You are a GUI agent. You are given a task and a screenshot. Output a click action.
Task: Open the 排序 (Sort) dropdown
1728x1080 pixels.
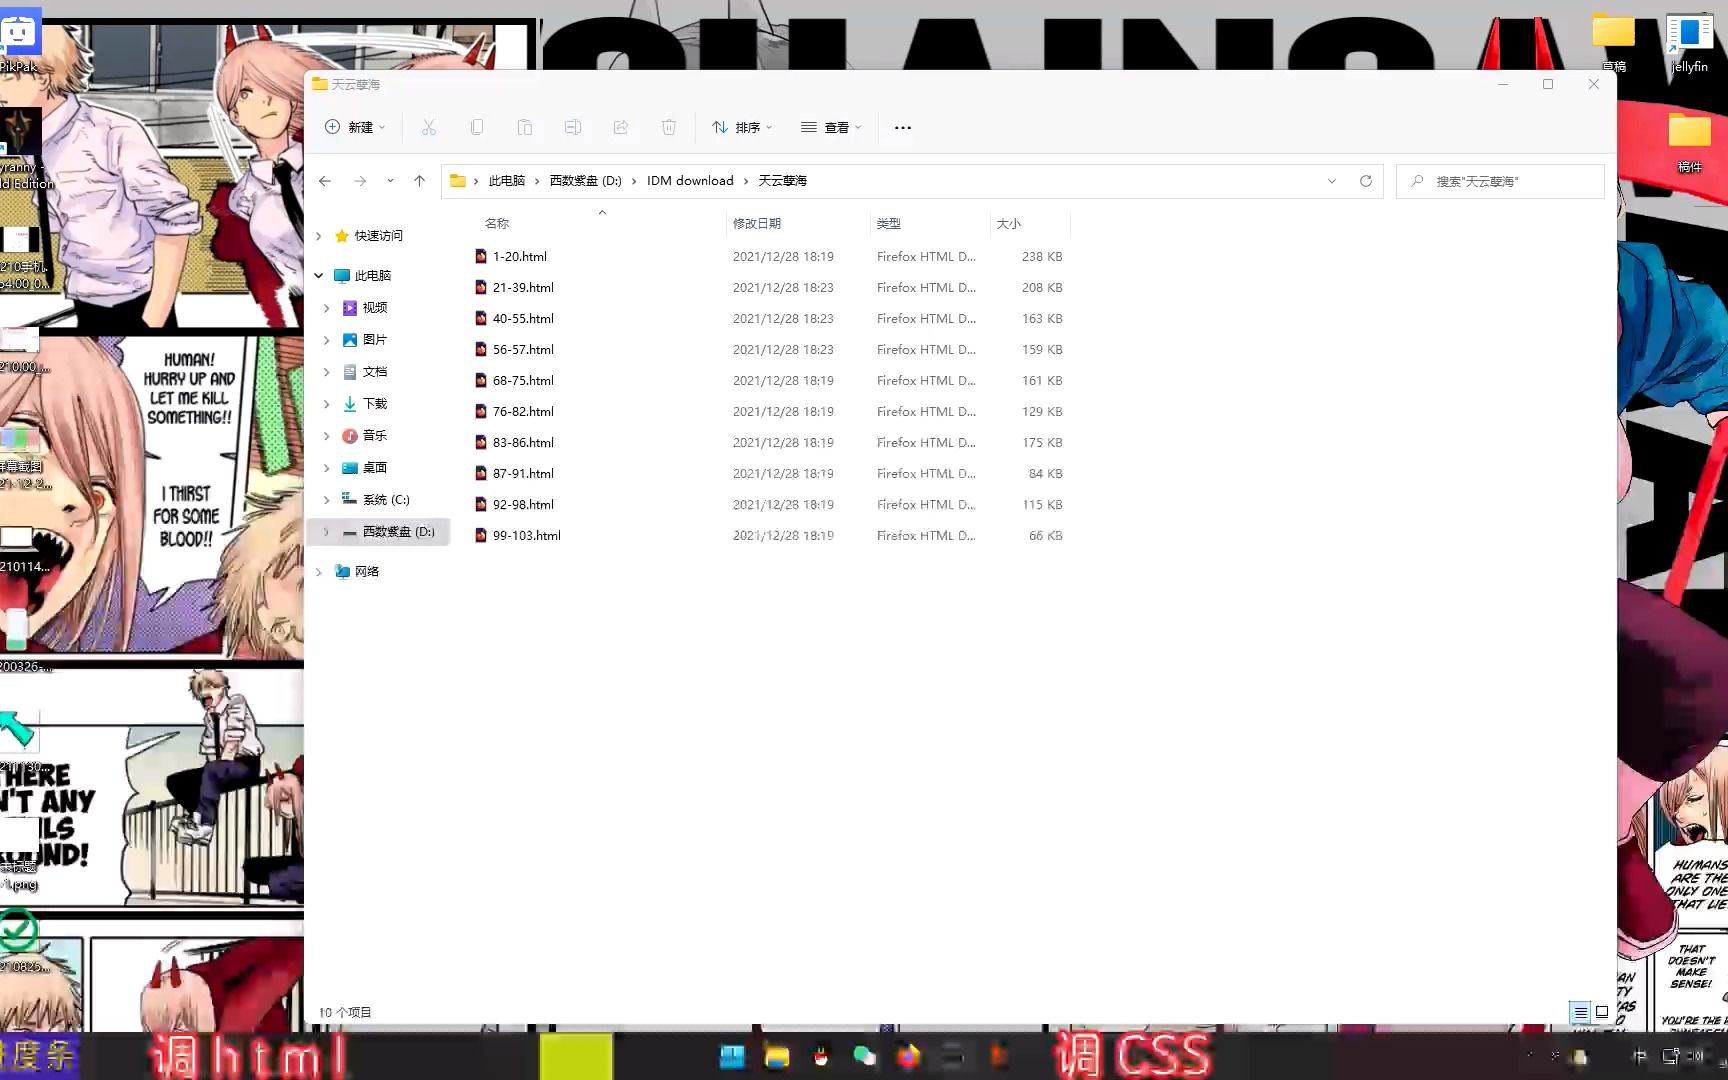(x=742, y=127)
